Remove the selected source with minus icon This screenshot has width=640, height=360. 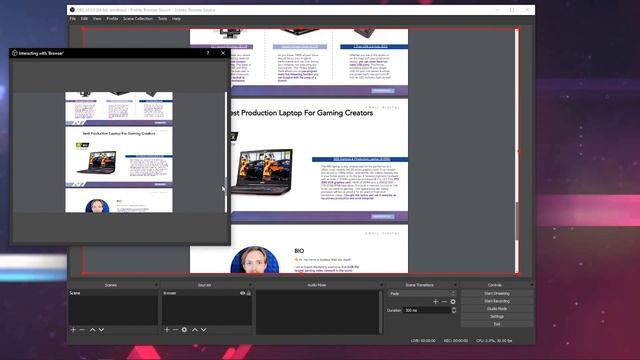pyautogui.click(x=176, y=330)
